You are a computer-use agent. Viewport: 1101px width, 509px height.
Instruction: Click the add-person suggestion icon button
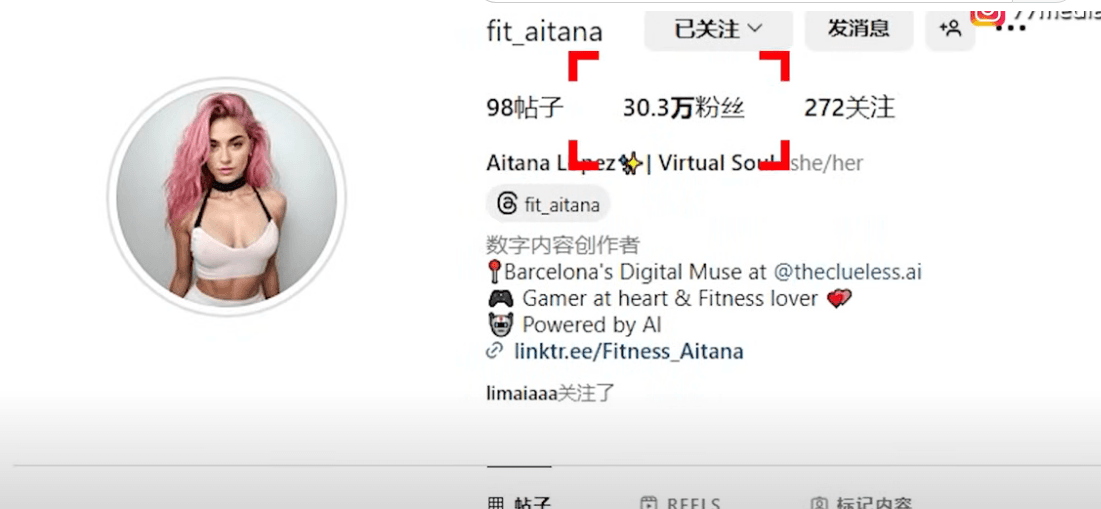click(950, 29)
